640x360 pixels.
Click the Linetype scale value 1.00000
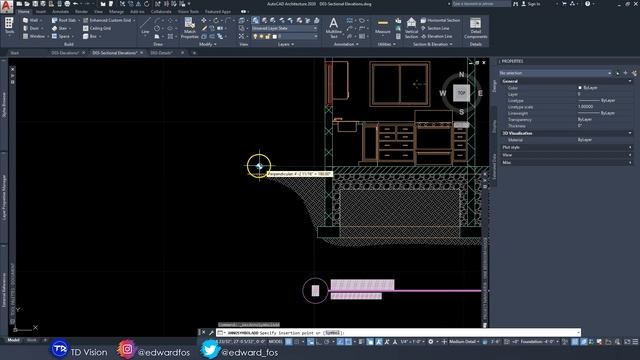(586, 107)
